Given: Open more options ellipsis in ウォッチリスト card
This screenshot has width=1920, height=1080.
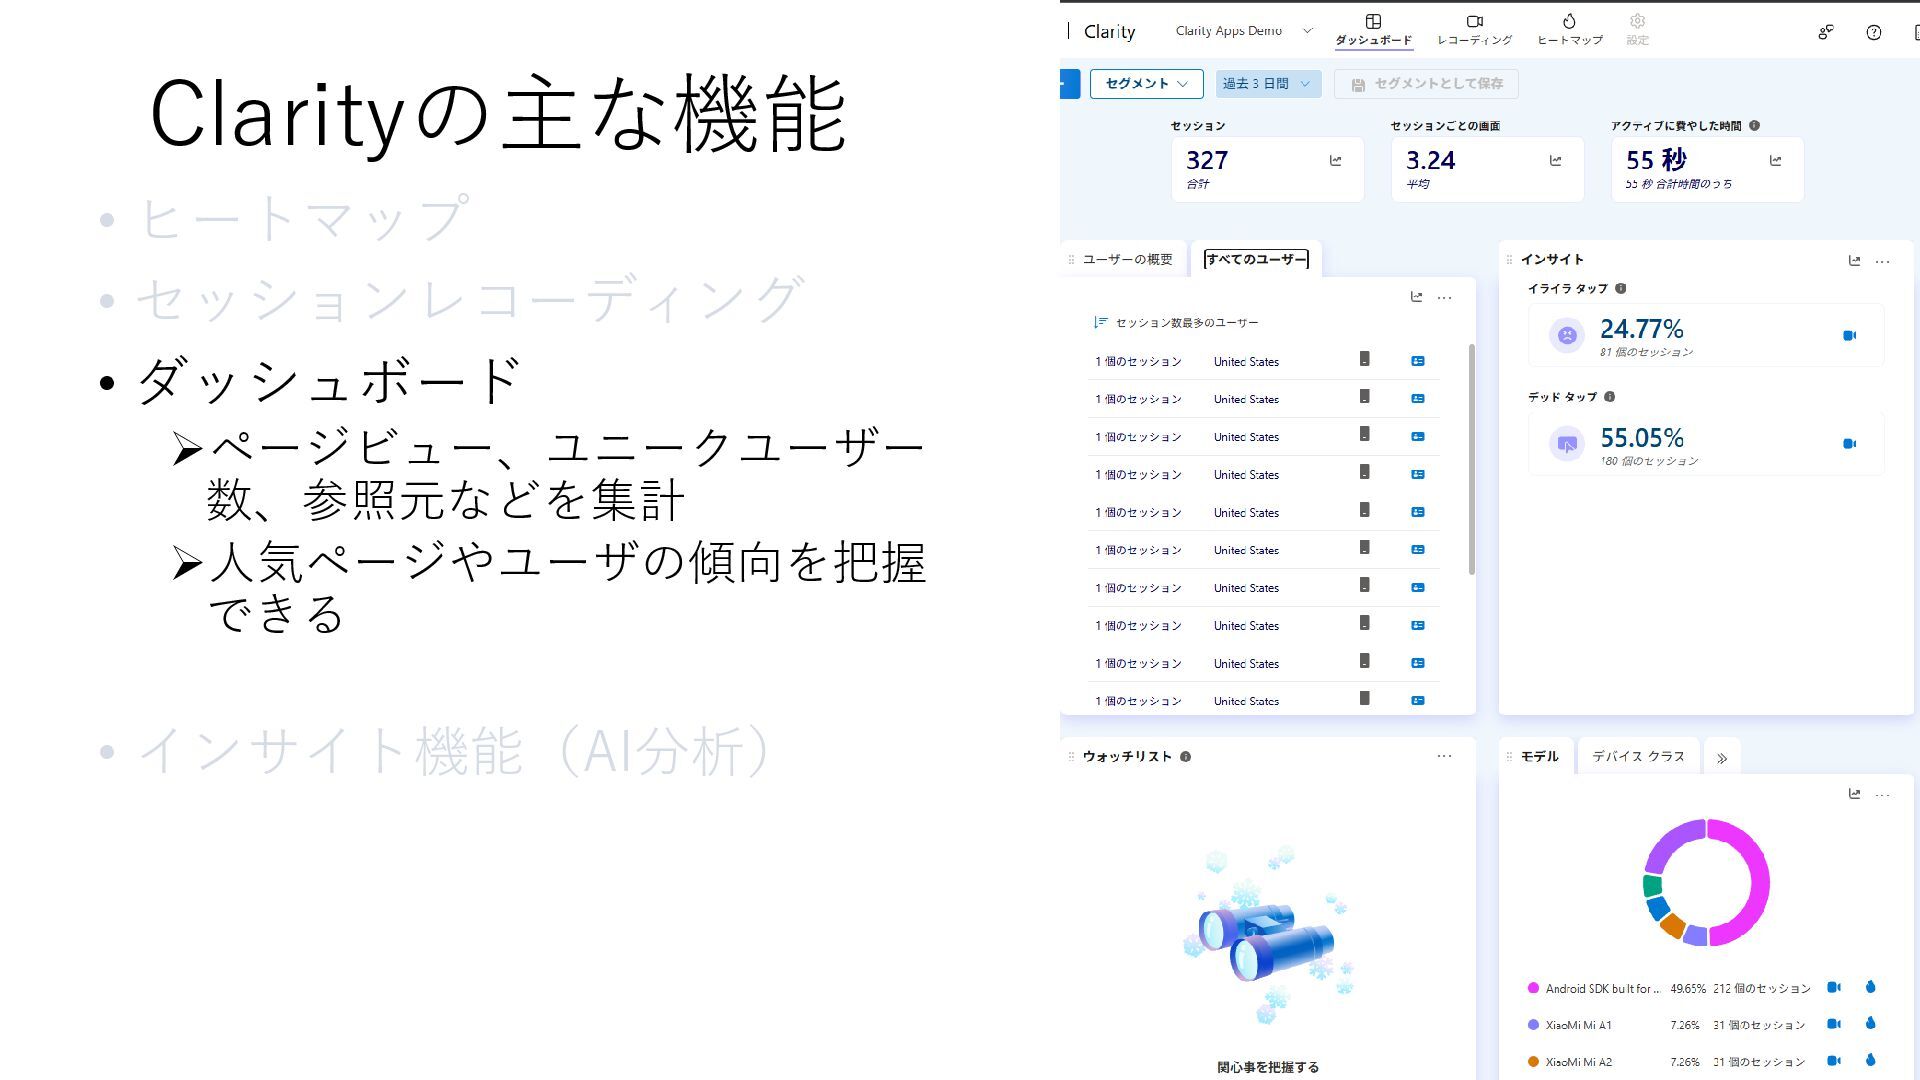Looking at the screenshot, I should click(x=1444, y=756).
